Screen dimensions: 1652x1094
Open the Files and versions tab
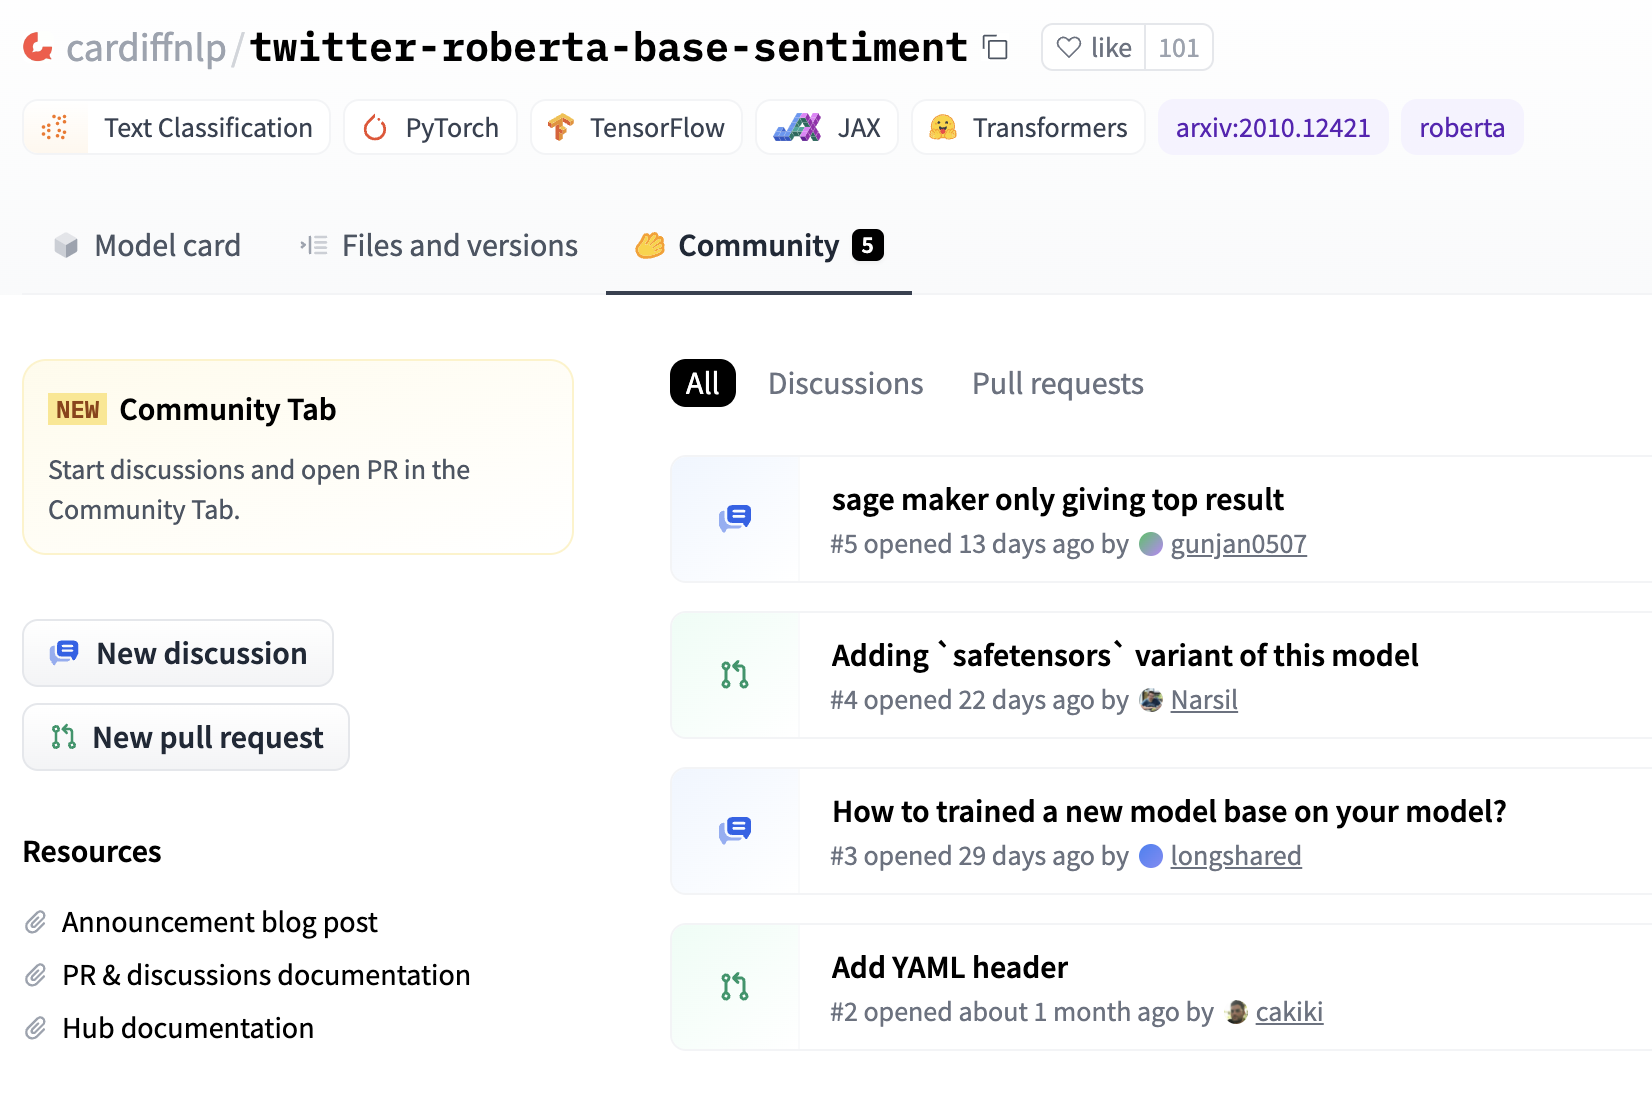439,245
